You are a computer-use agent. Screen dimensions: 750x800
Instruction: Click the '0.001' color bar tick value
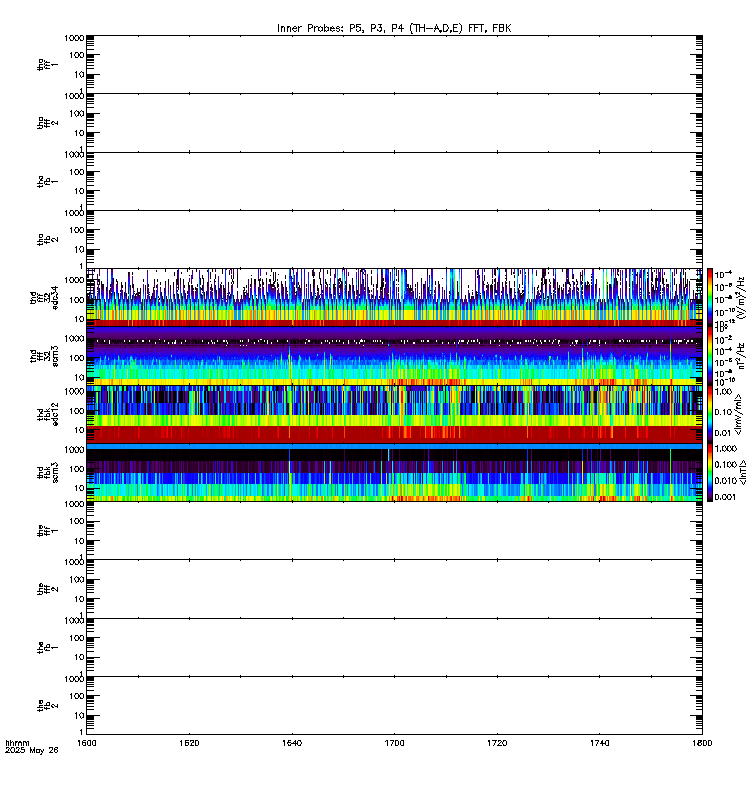coord(726,497)
